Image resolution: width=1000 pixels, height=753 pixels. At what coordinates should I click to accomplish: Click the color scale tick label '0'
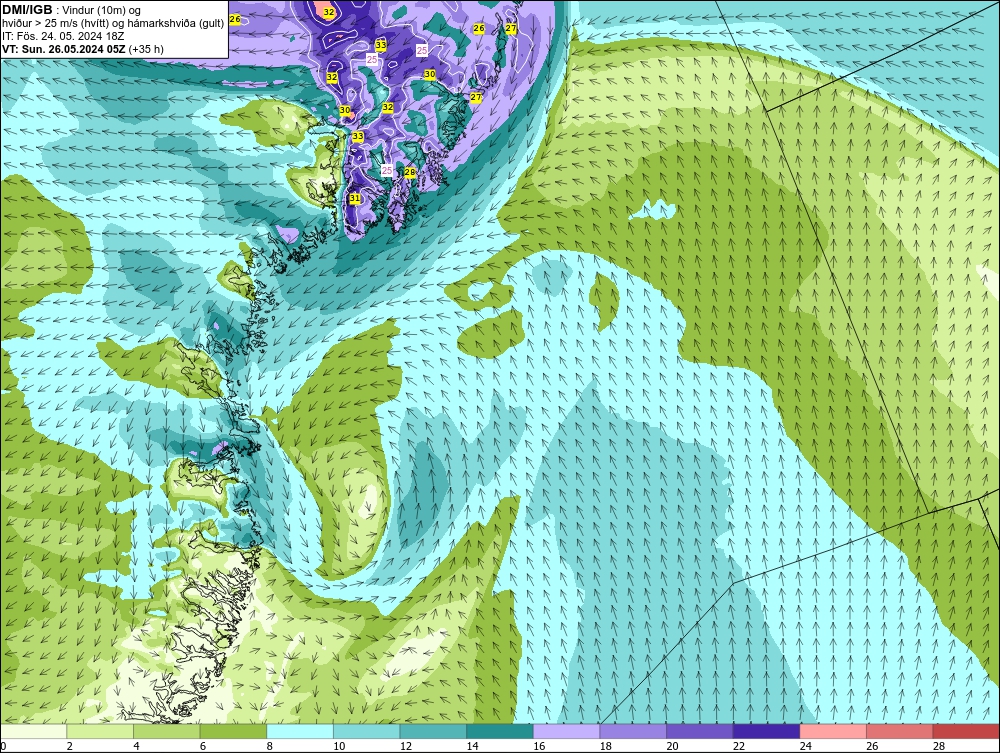[x=3, y=746]
